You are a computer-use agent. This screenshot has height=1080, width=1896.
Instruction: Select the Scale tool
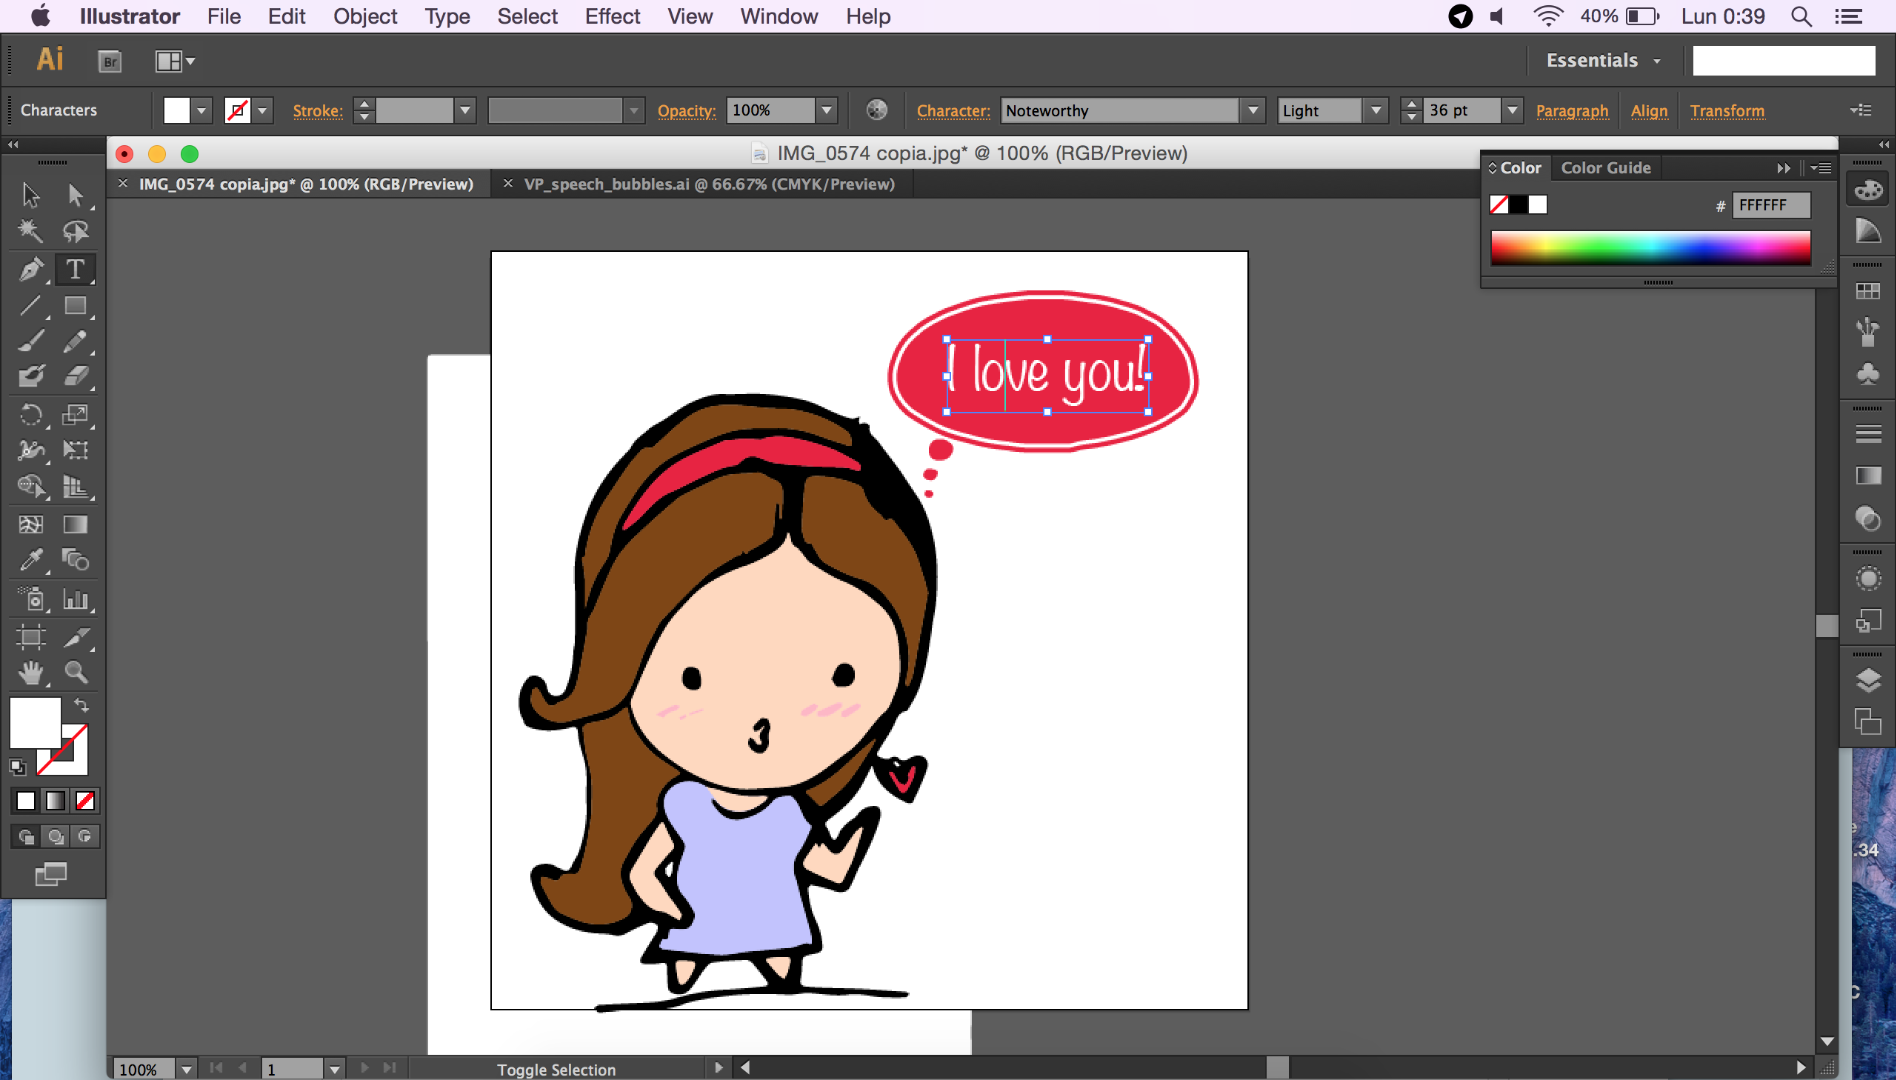coord(76,414)
